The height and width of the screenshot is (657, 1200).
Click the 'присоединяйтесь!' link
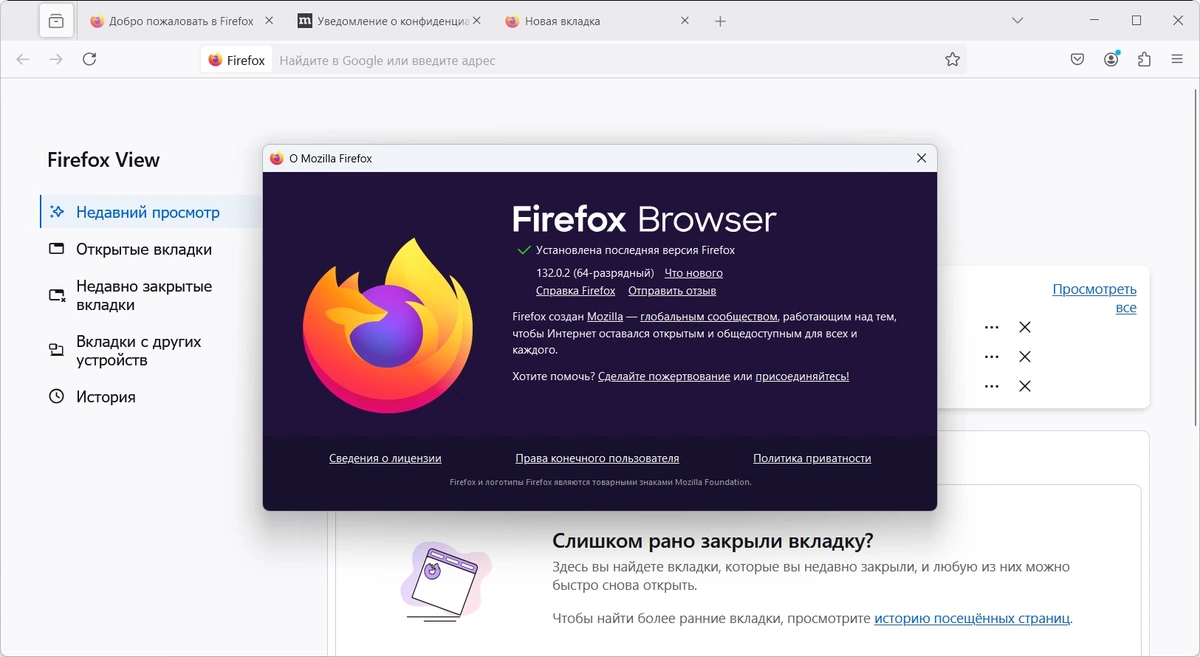click(802, 376)
